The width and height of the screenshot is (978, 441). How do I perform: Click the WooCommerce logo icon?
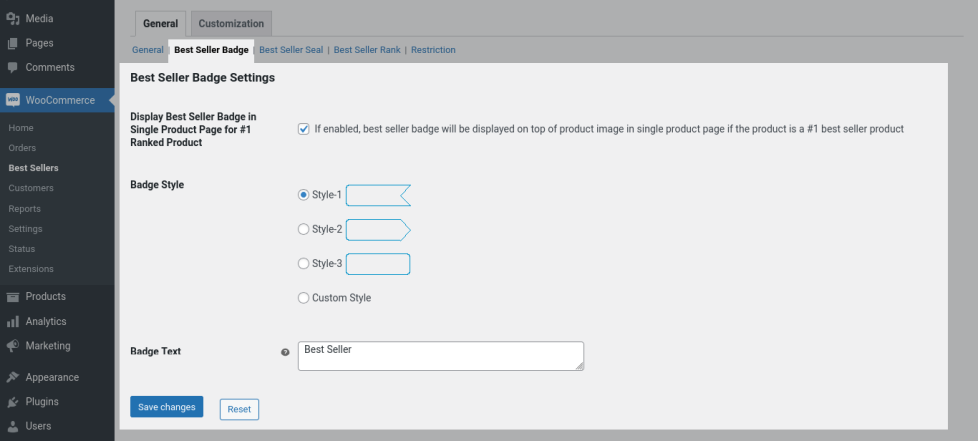(x=13, y=100)
